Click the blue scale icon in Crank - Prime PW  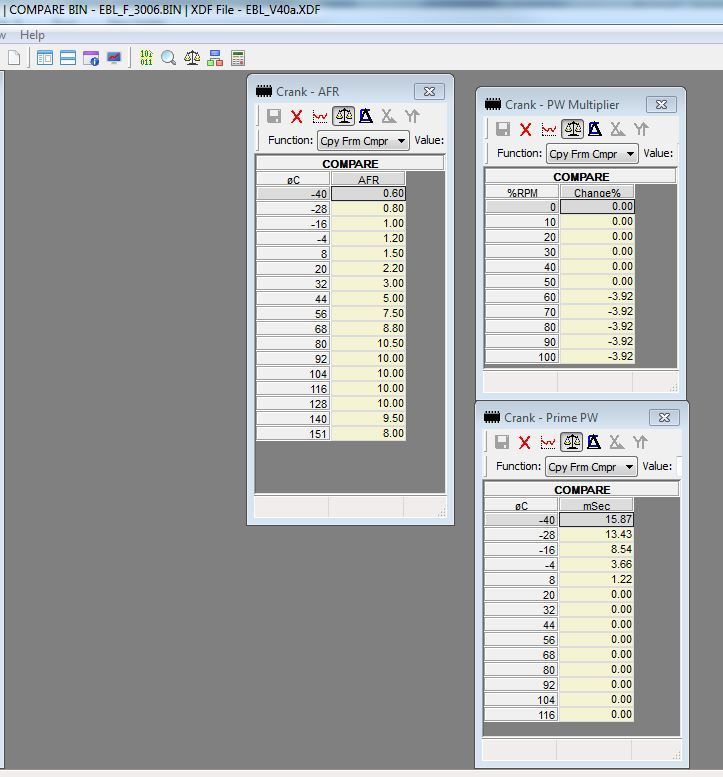(594, 442)
